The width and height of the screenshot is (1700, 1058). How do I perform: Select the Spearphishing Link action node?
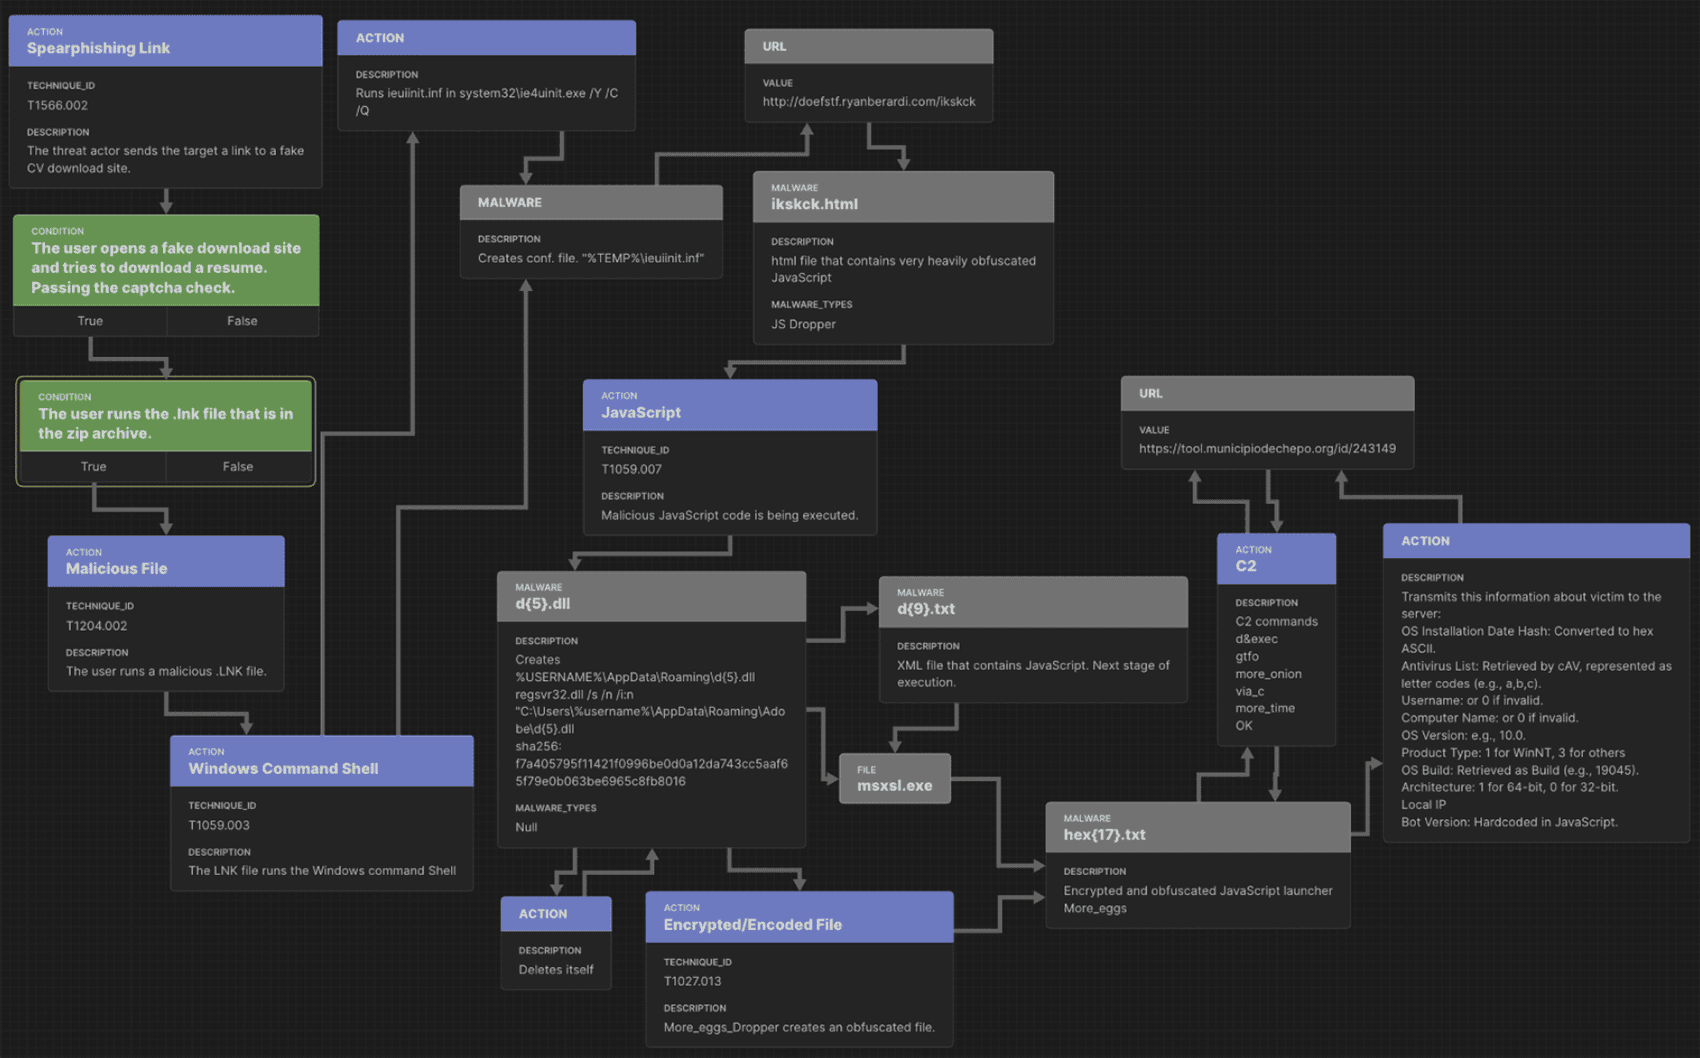point(165,41)
